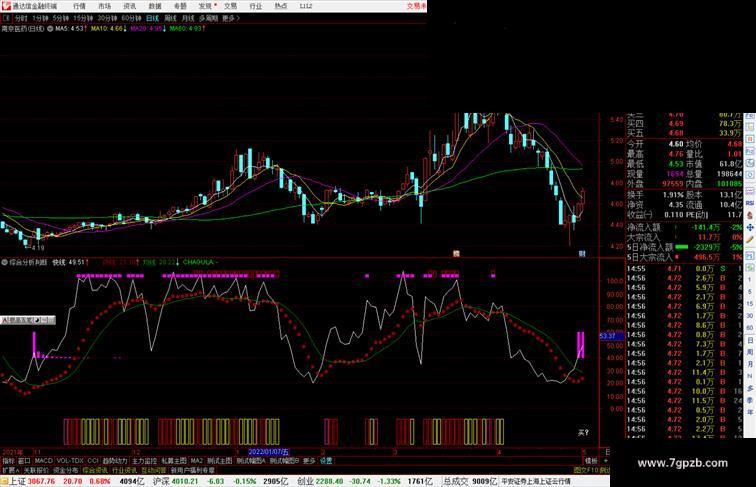The image size is (756, 487).
Task: Switch chart to 30分钟 period
Action: tap(107, 18)
